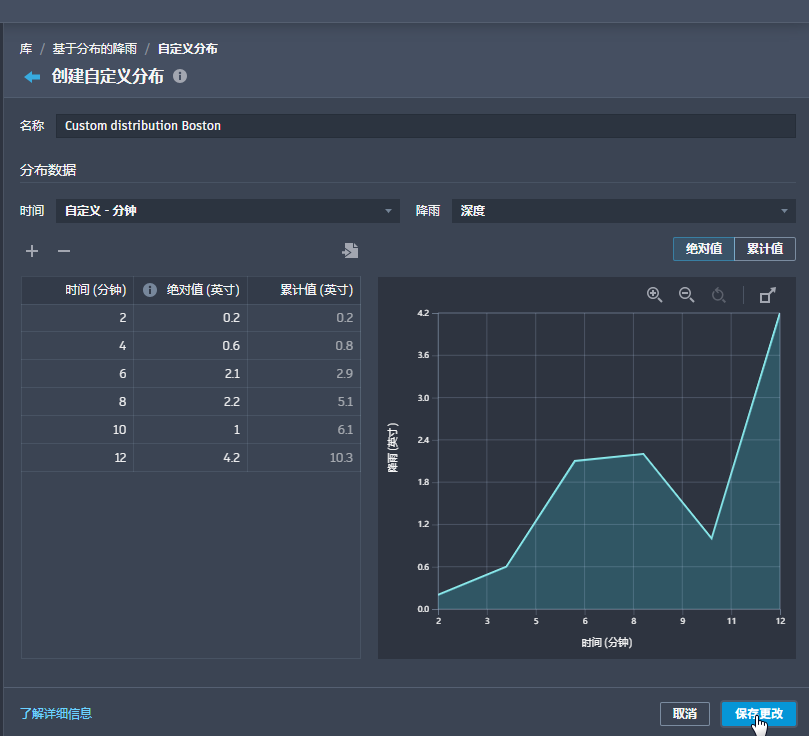Open the 了解详细信息 link
Screen dimensions: 810x736
(56, 714)
